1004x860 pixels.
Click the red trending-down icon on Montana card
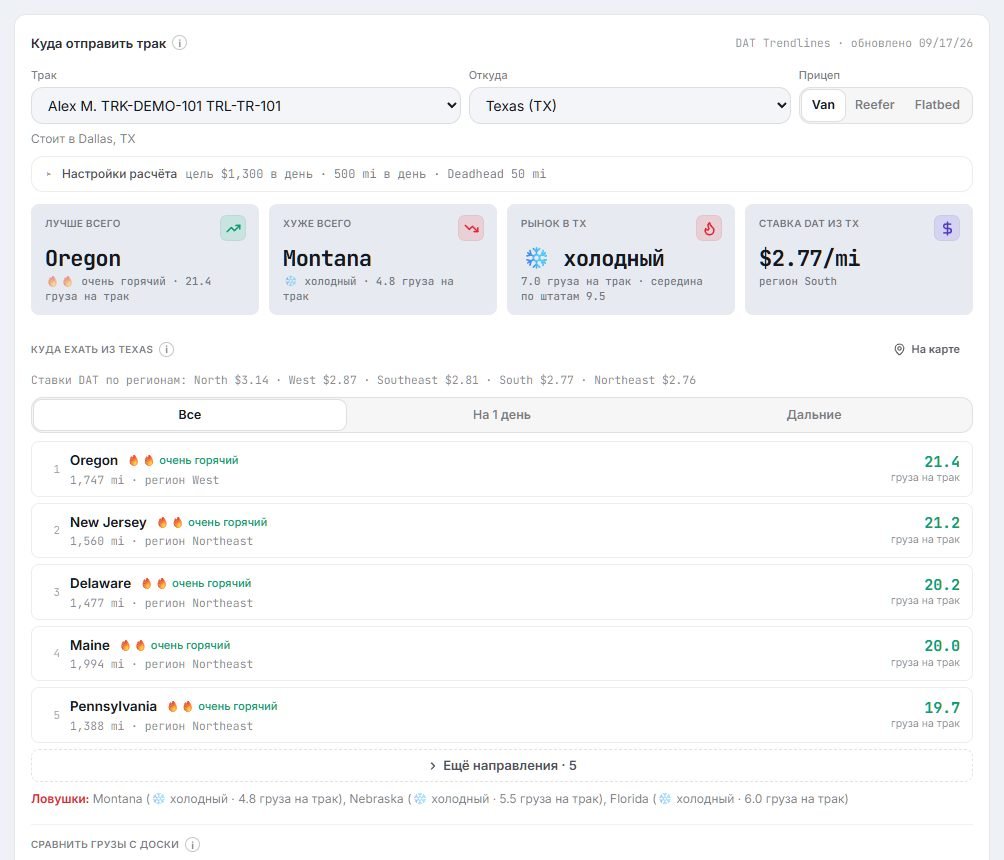click(x=471, y=228)
